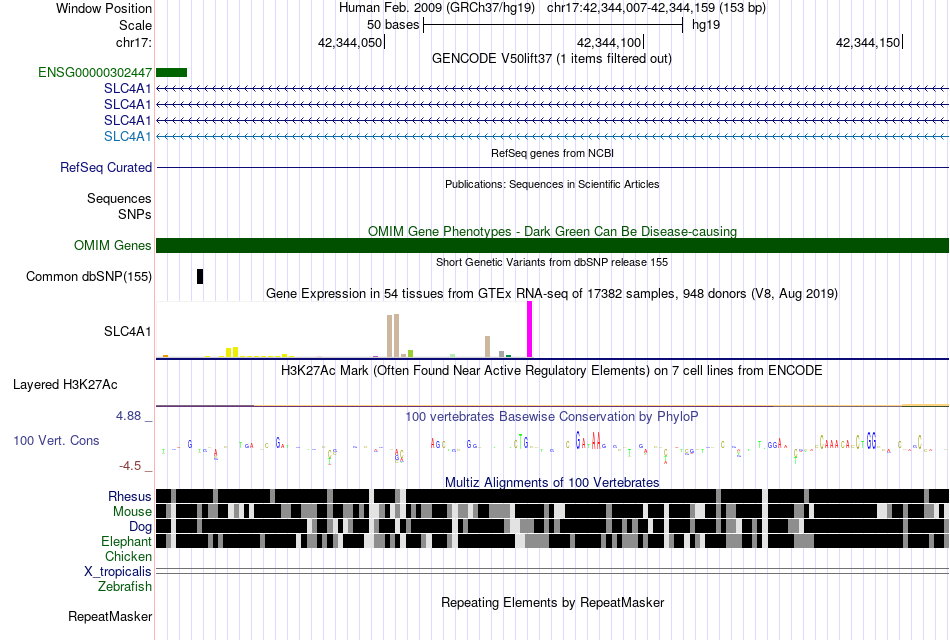Click the Rhesus alignment track row
This screenshot has width=950, height=640.
[553, 496]
